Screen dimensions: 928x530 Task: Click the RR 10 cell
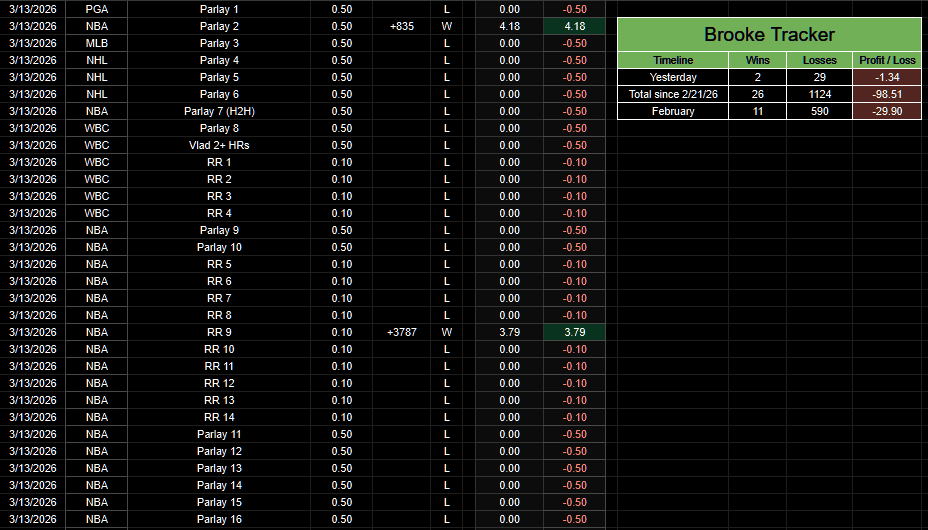coord(219,349)
